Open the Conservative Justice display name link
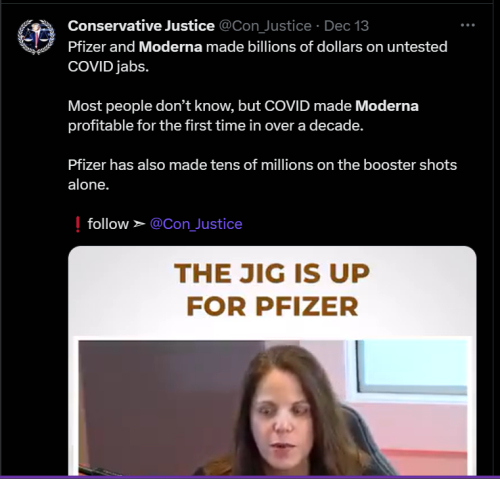This screenshot has width=500, height=479. click(141, 26)
